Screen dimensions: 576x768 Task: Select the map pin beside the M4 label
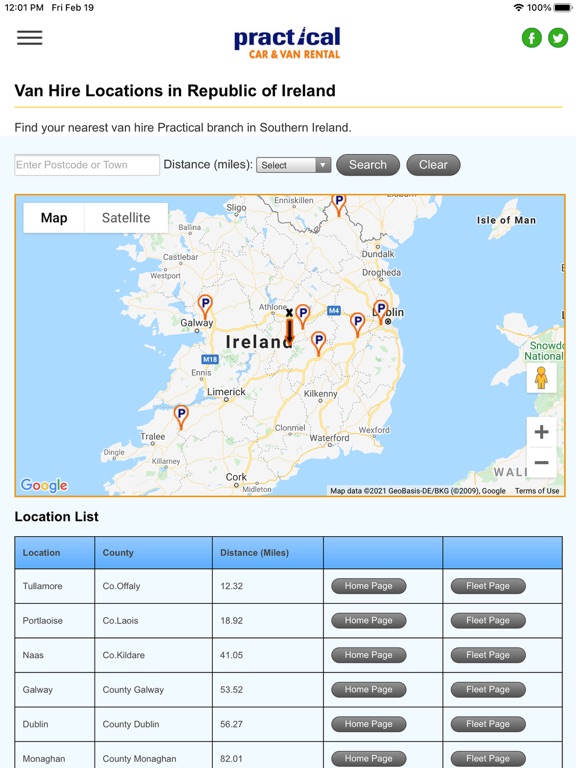click(x=358, y=325)
